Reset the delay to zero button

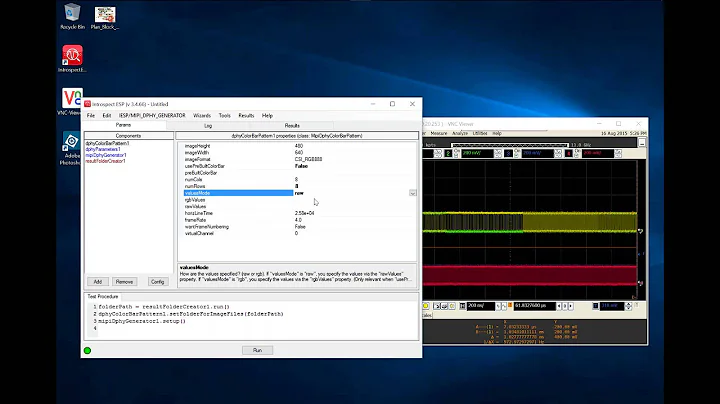coord(565,306)
